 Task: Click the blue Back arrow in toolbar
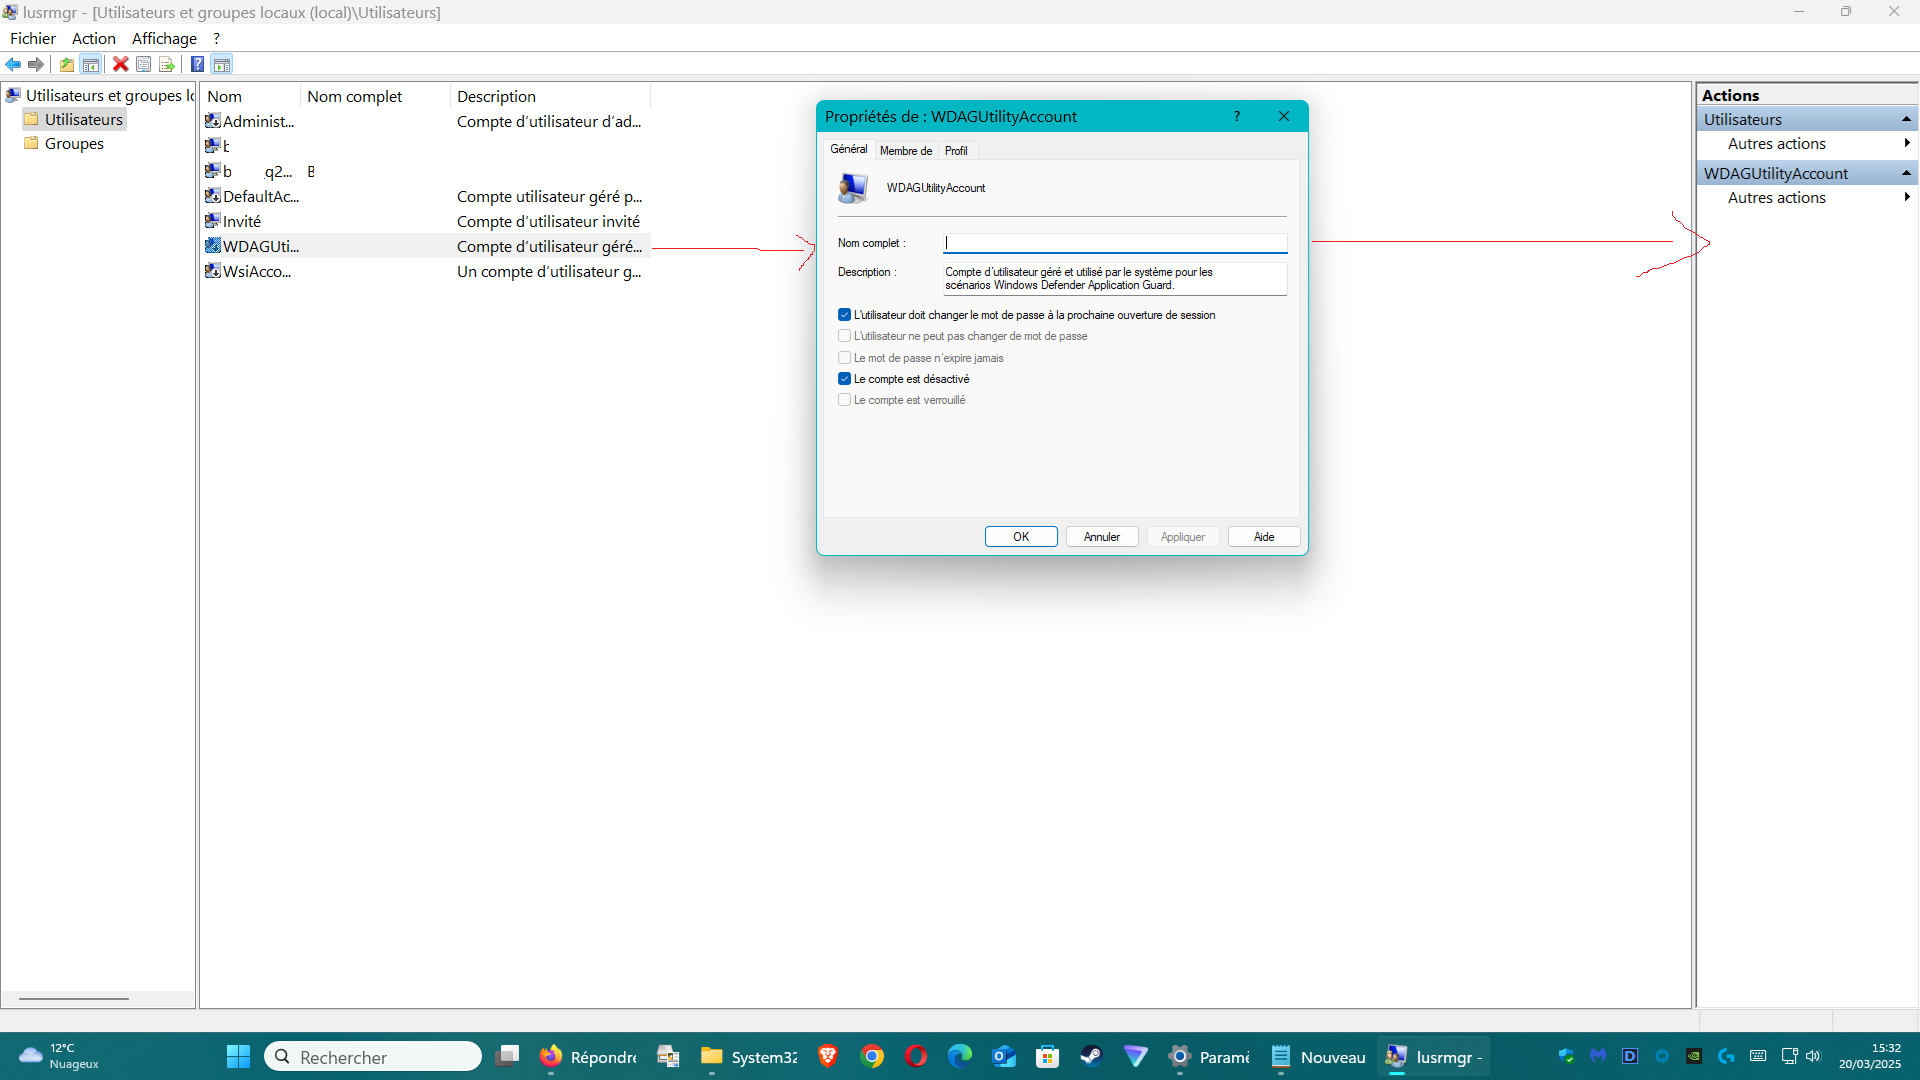tap(13, 65)
